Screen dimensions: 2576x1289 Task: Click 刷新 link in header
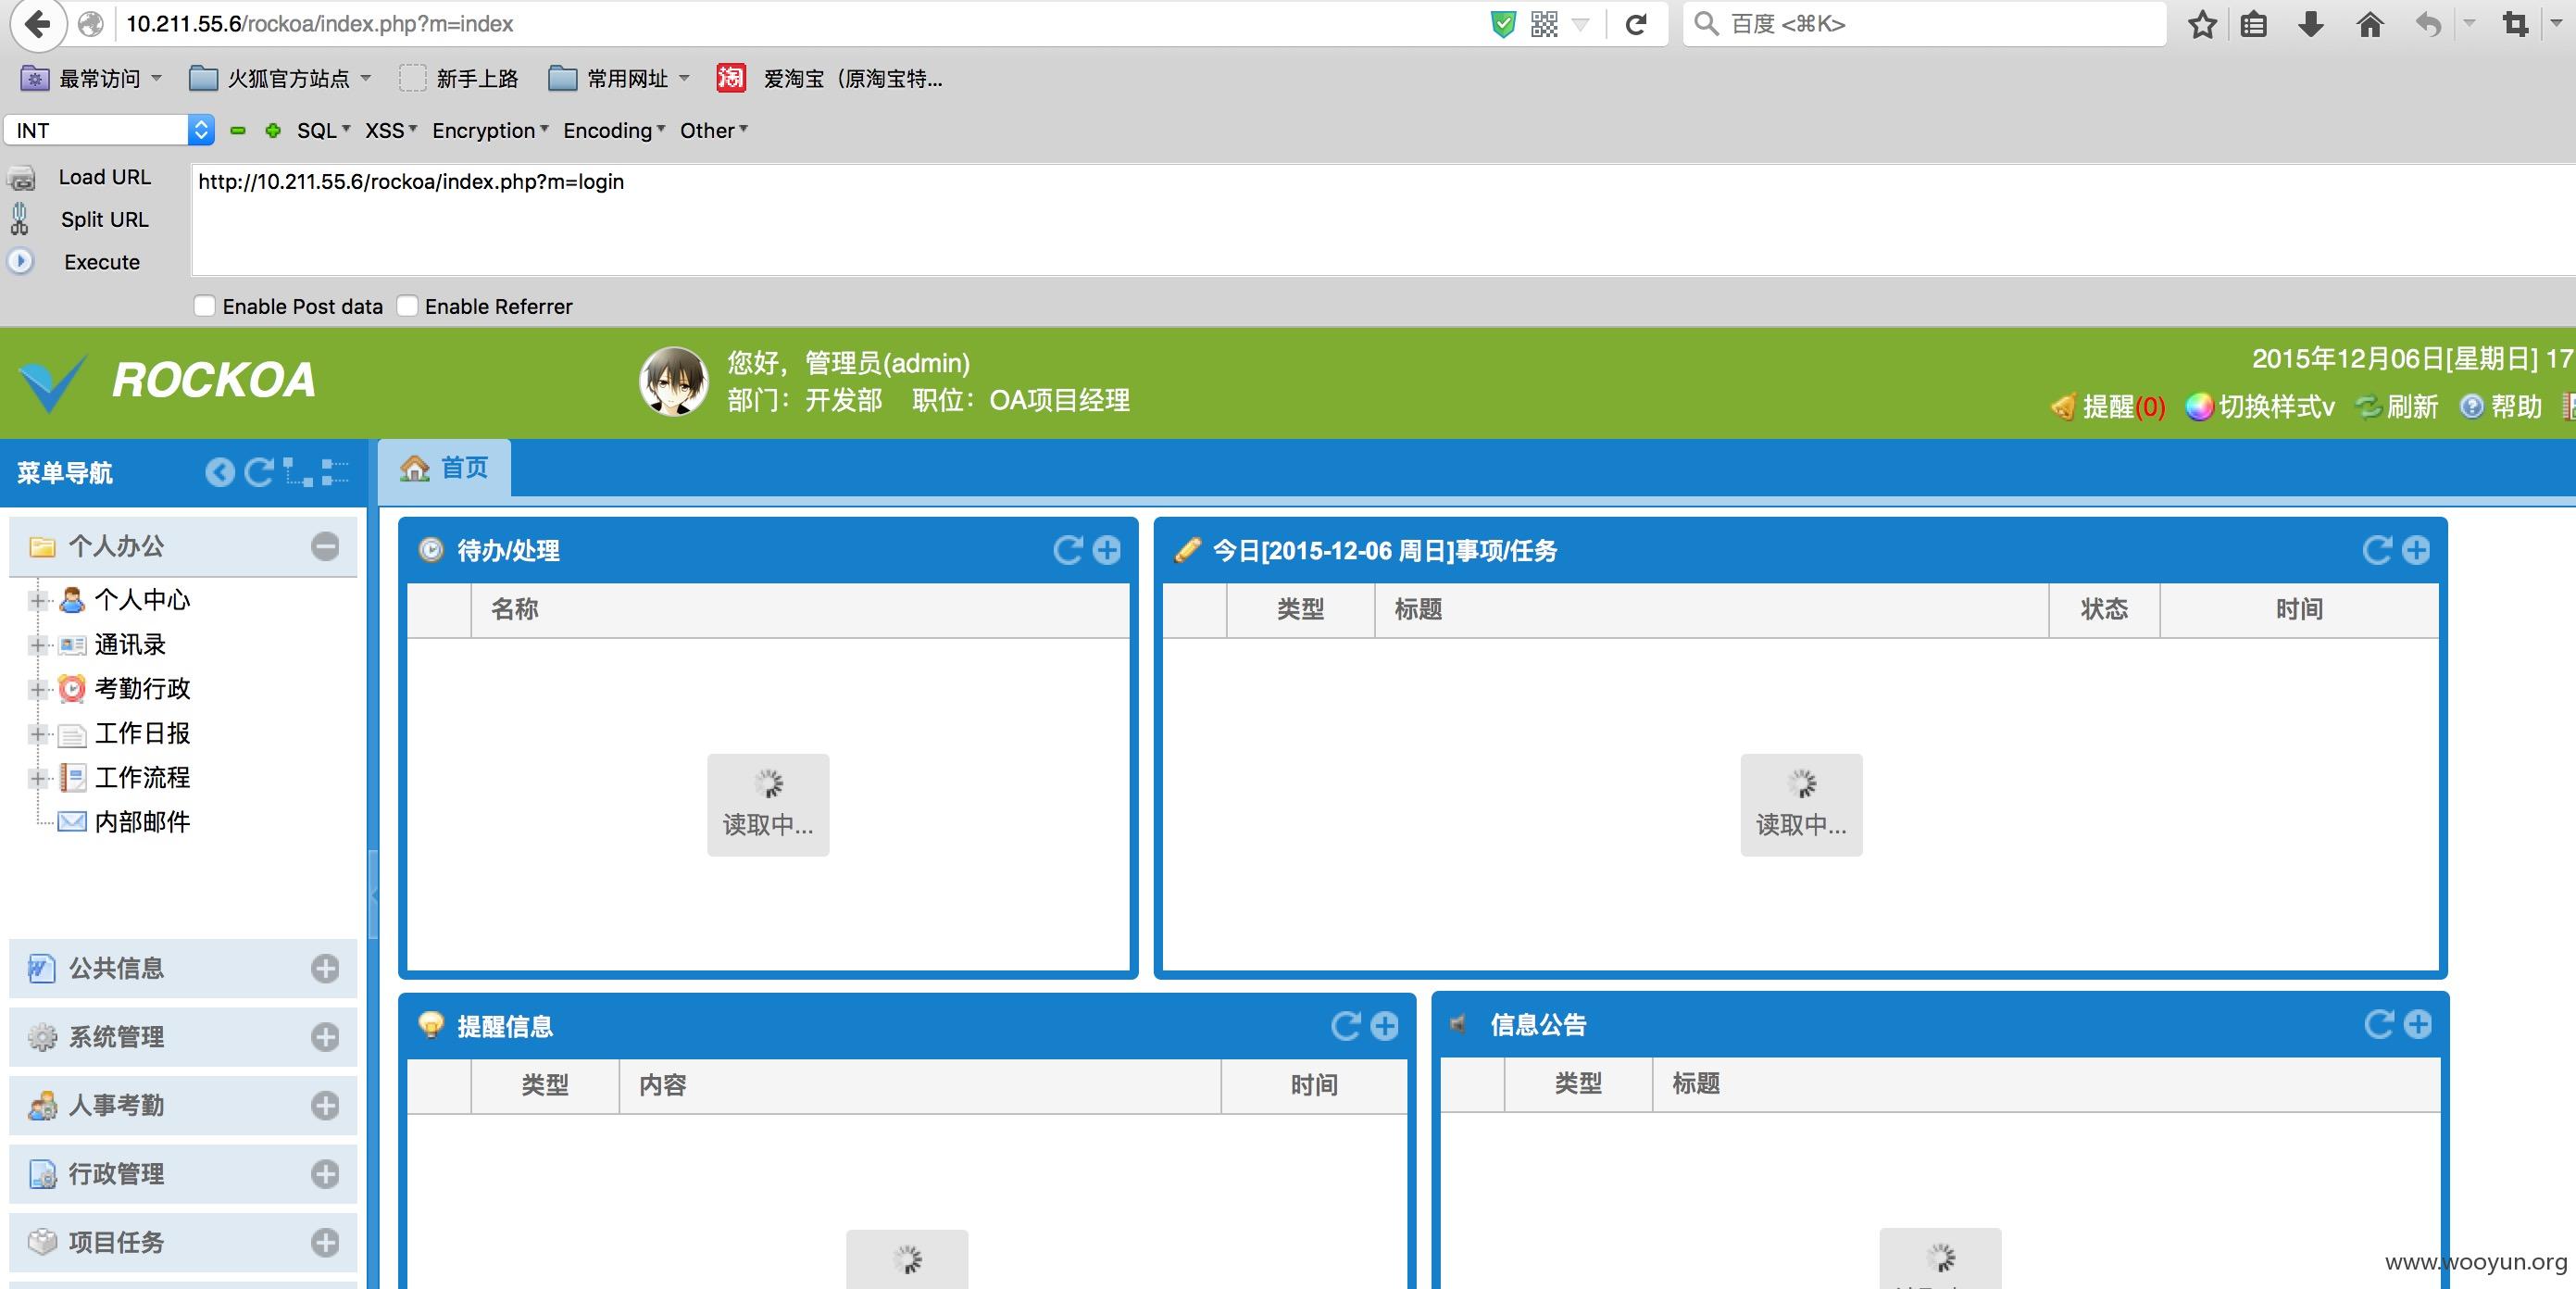(2397, 406)
